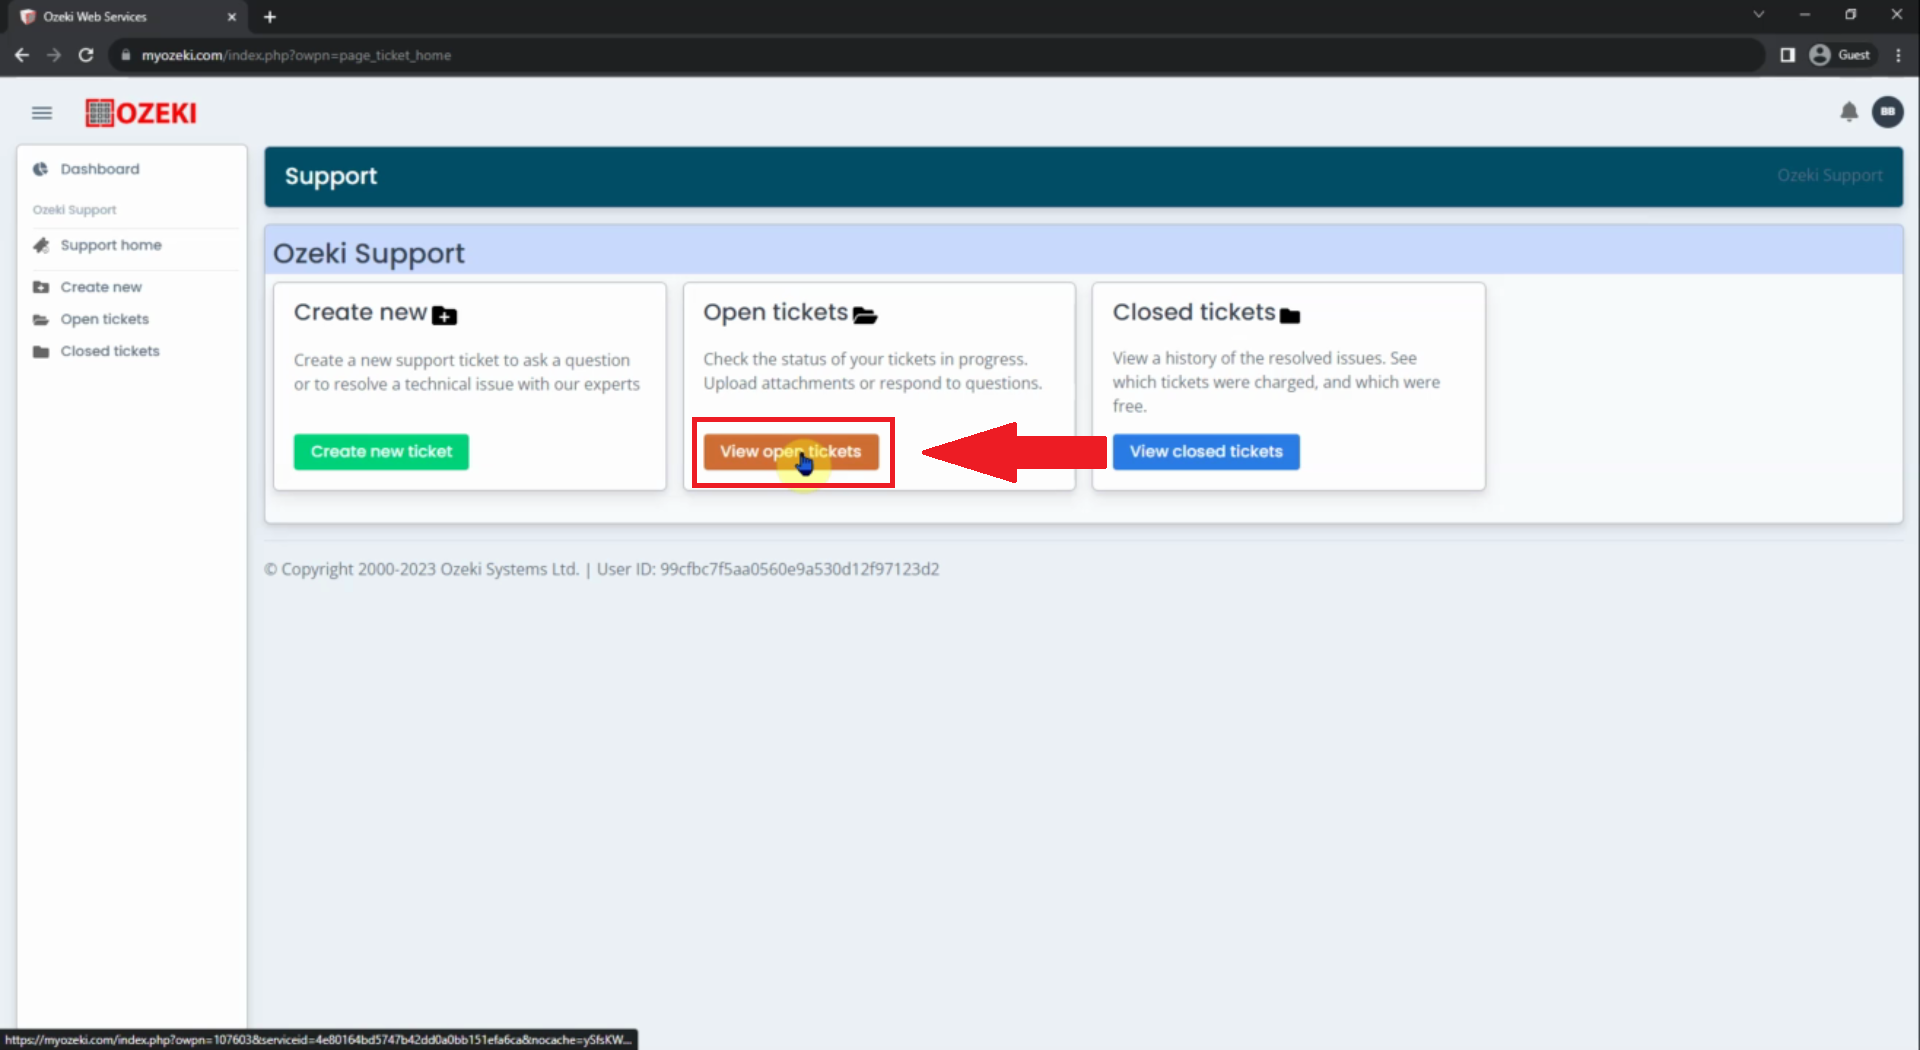Click the Create new ticket button
This screenshot has height=1050, width=1920.
point(381,452)
